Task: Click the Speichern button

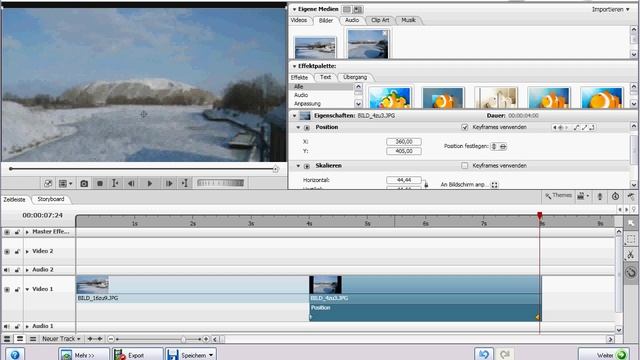Action: tap(191, 354)
